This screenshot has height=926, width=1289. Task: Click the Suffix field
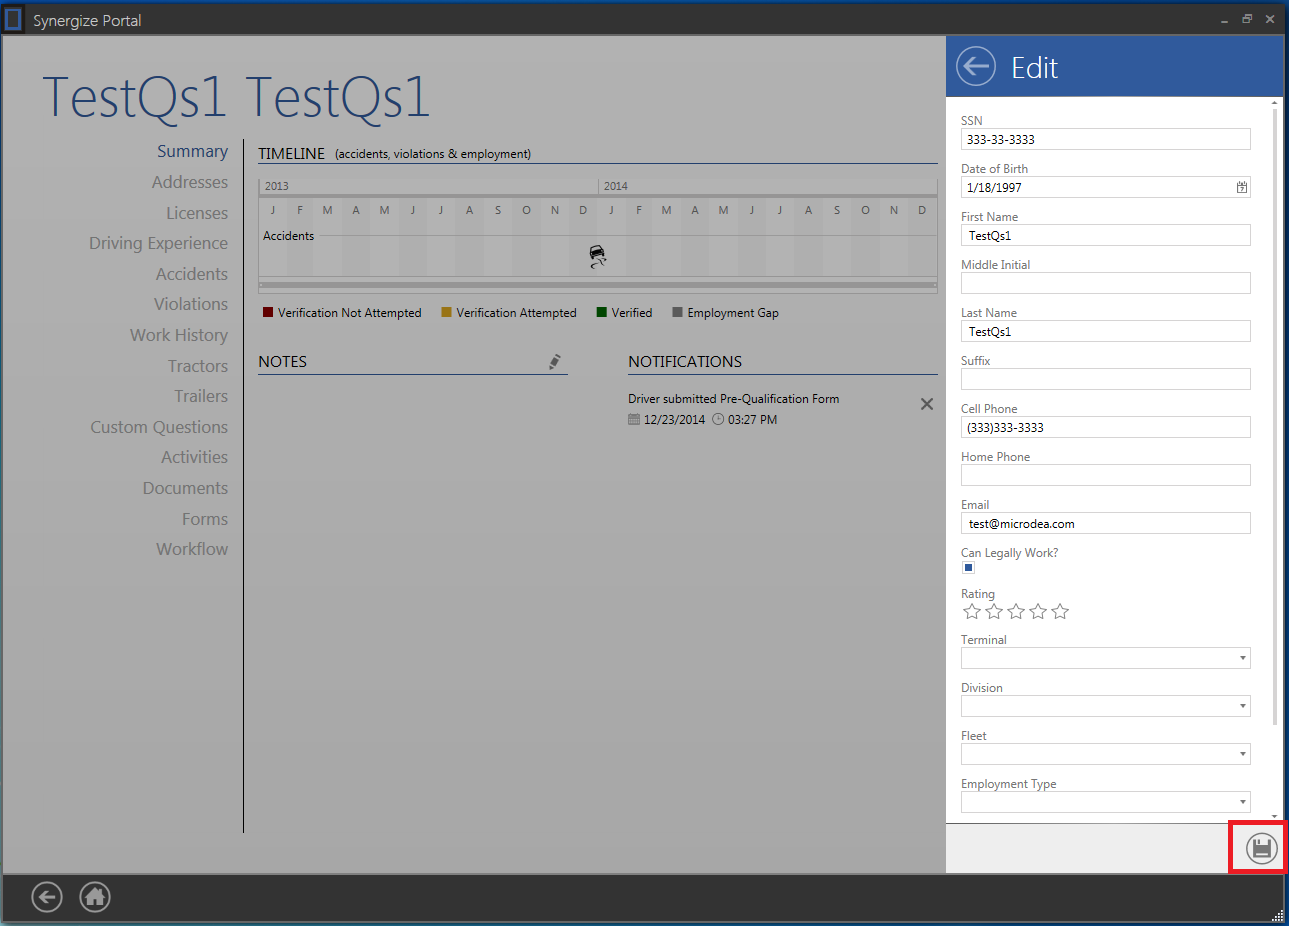[1105, 379]
